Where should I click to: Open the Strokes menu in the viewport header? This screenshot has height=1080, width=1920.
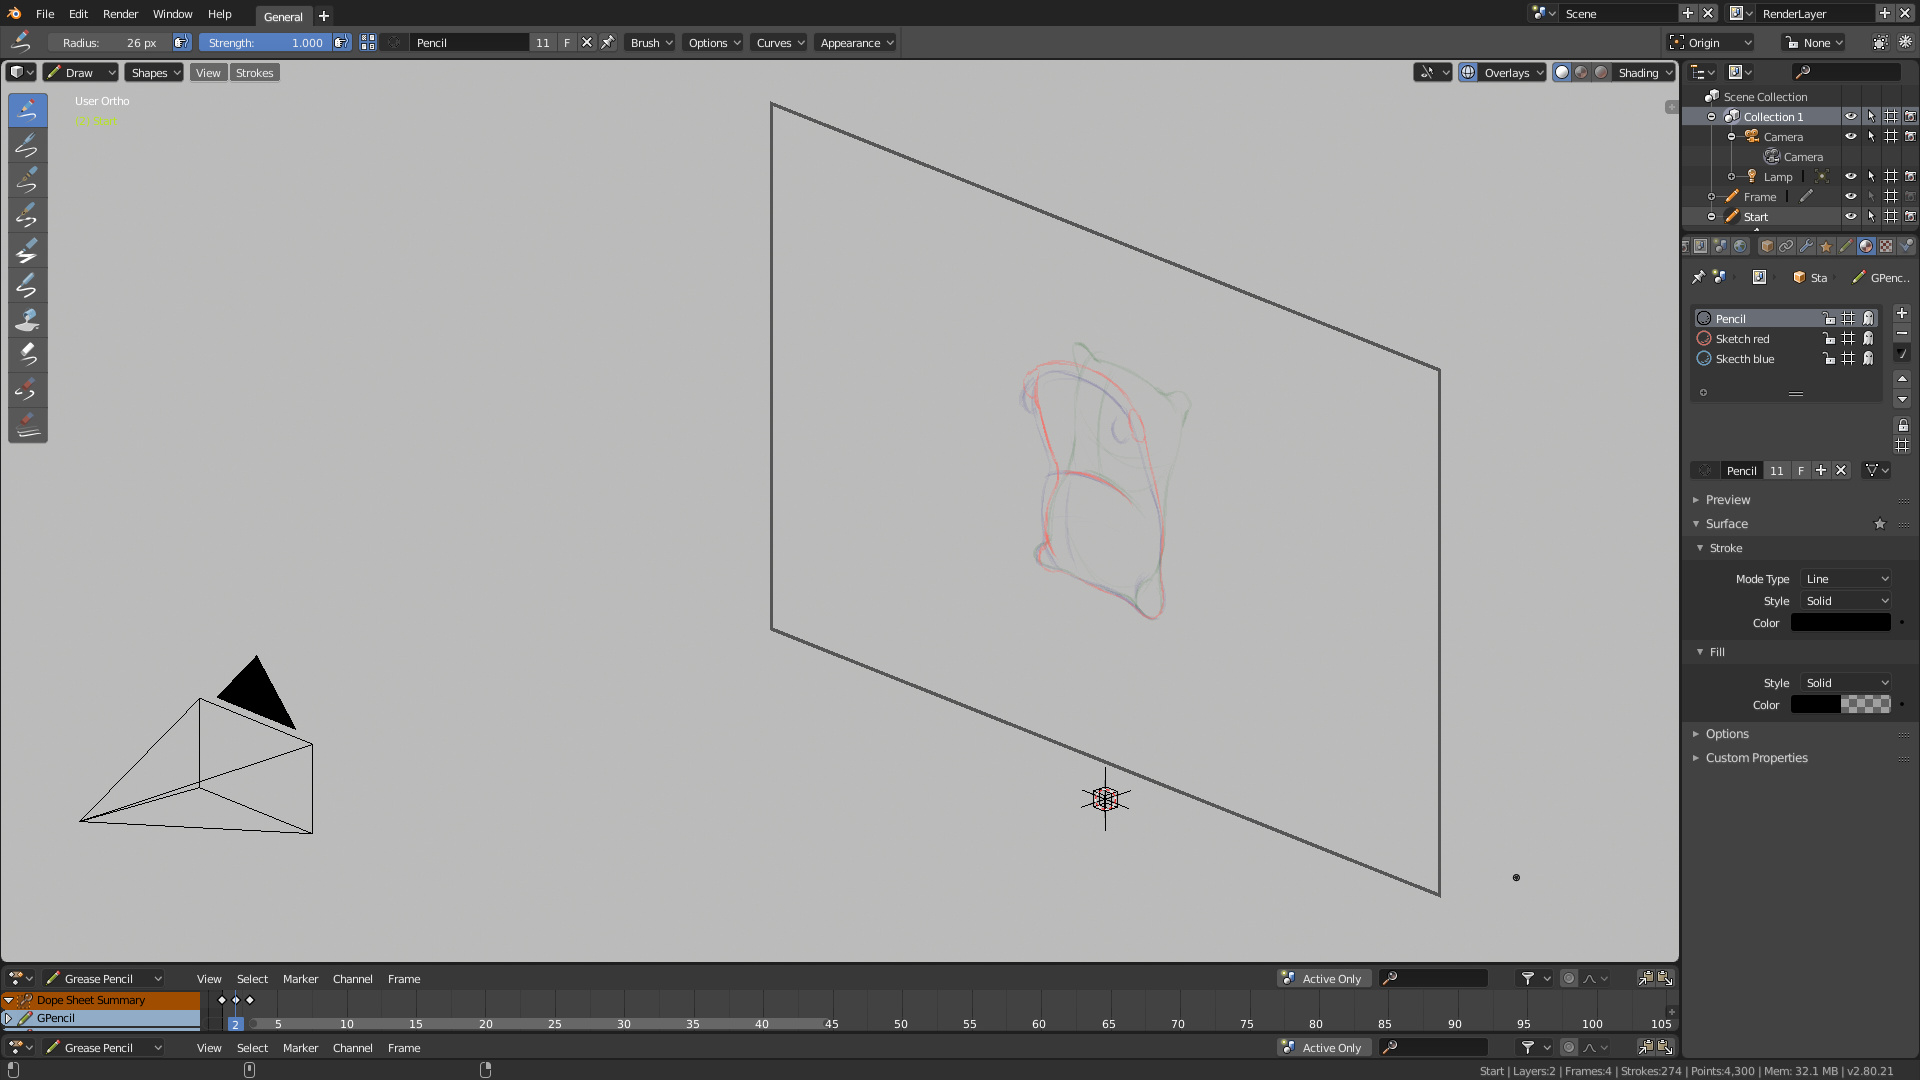[254, 72]
